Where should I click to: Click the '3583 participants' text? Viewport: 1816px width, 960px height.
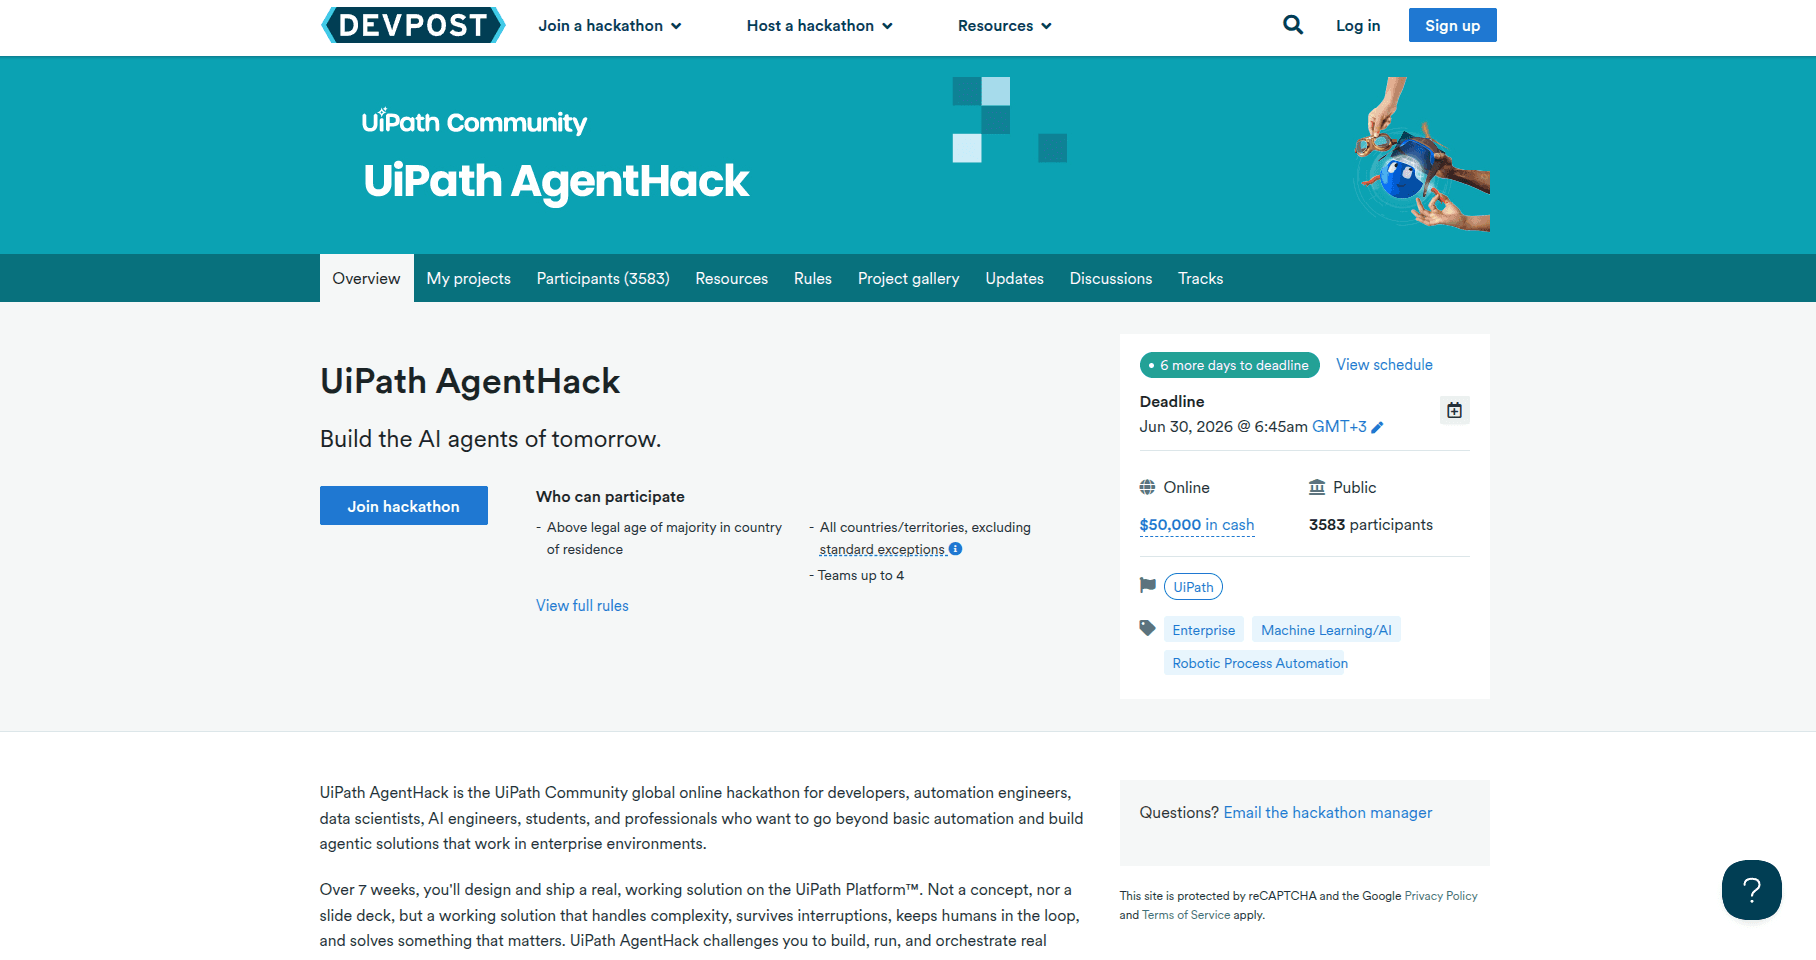coord(1370,525)
